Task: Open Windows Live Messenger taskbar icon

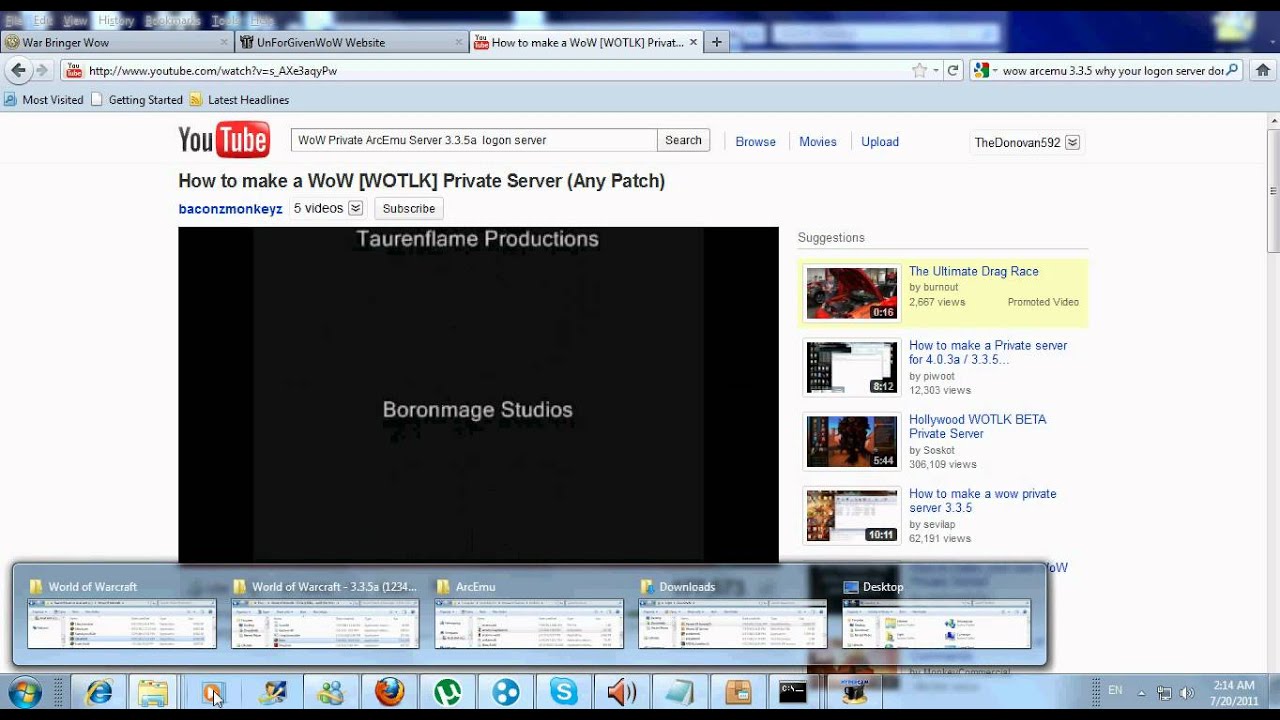Action: point(330,692)
